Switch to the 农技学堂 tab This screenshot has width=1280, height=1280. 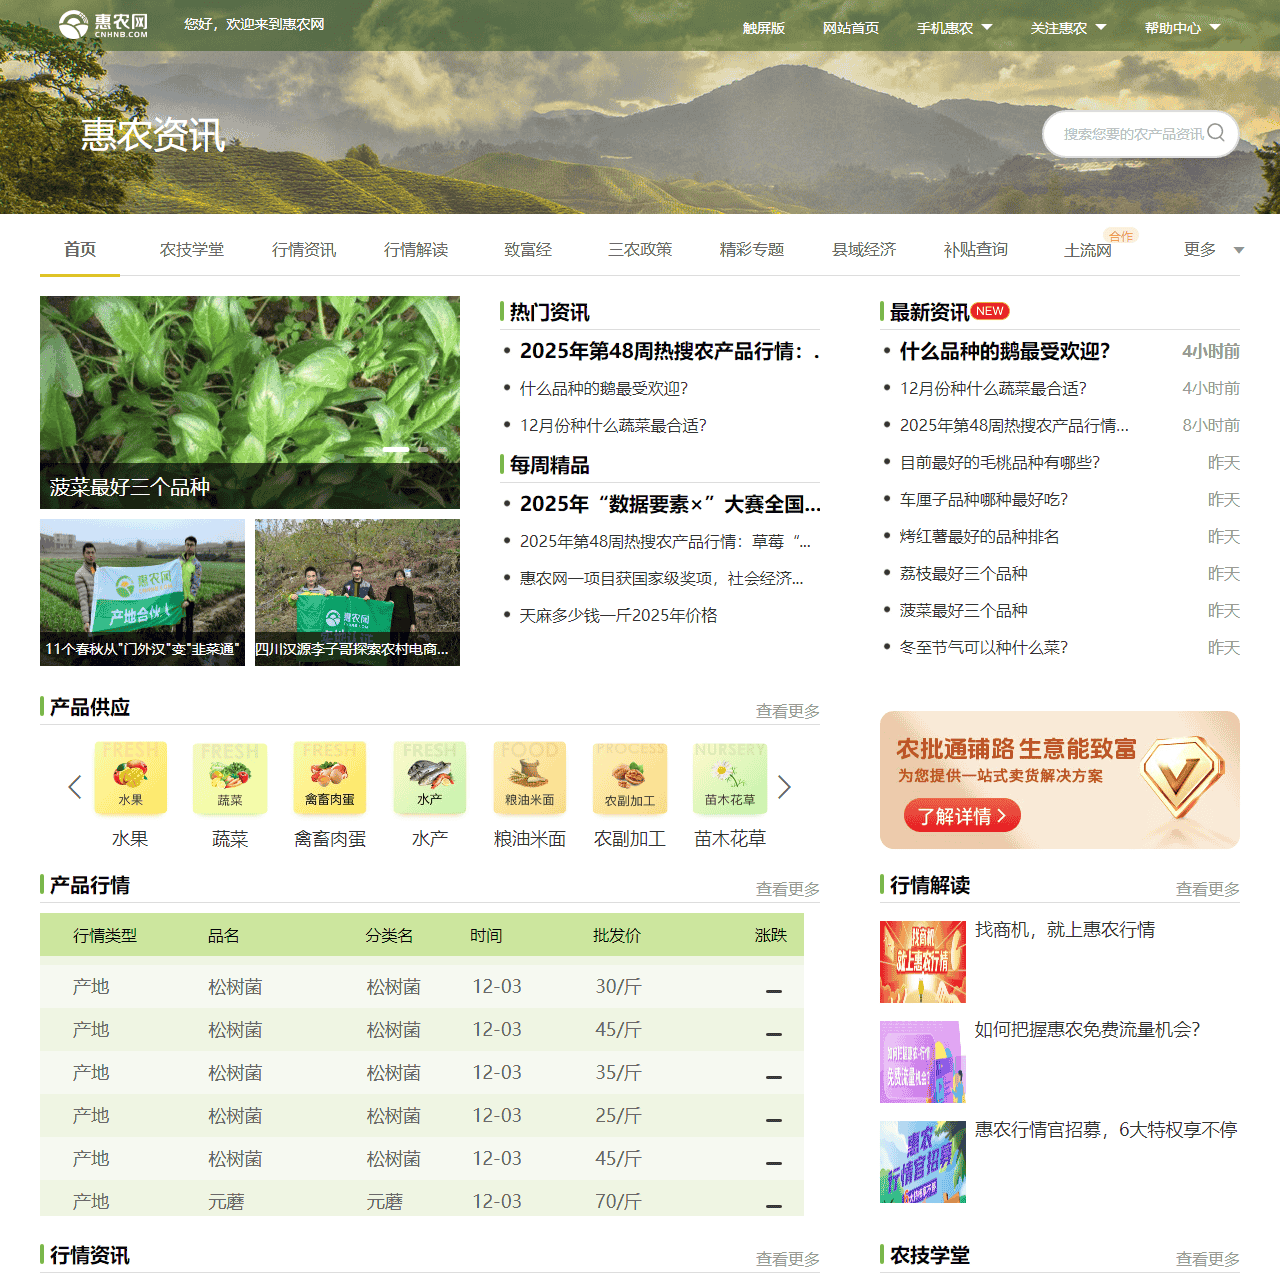point(192,250)
